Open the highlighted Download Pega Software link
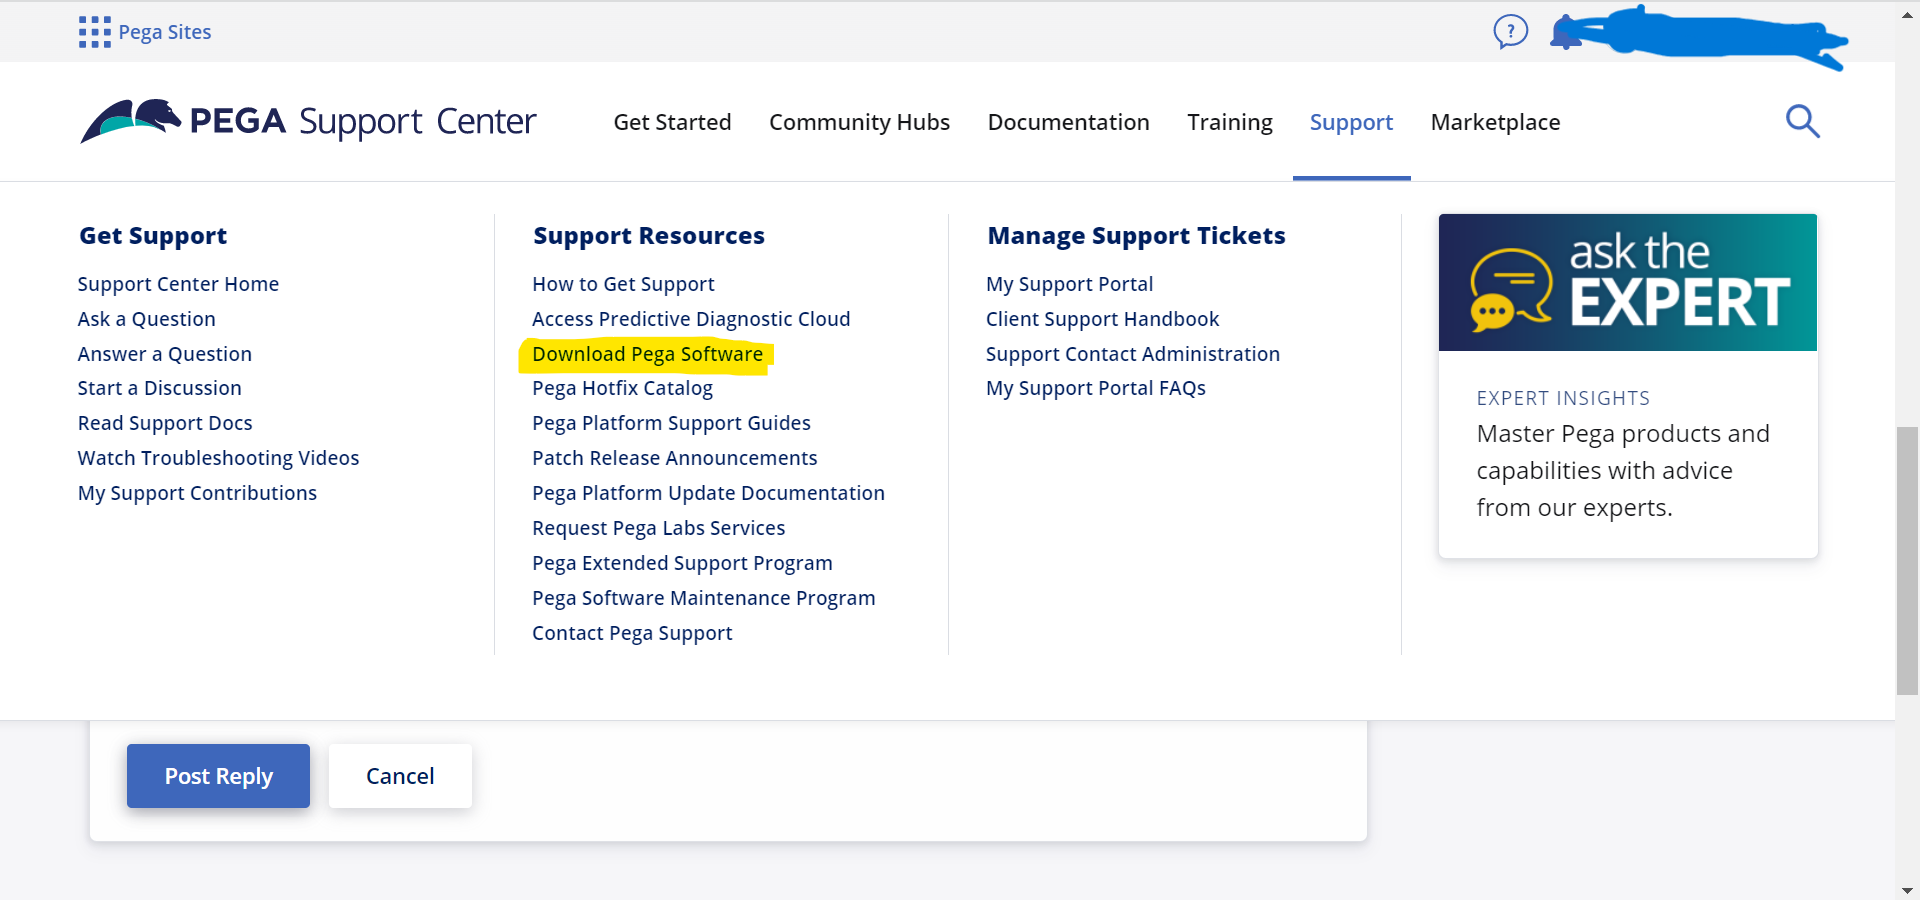 click(646, 353)
